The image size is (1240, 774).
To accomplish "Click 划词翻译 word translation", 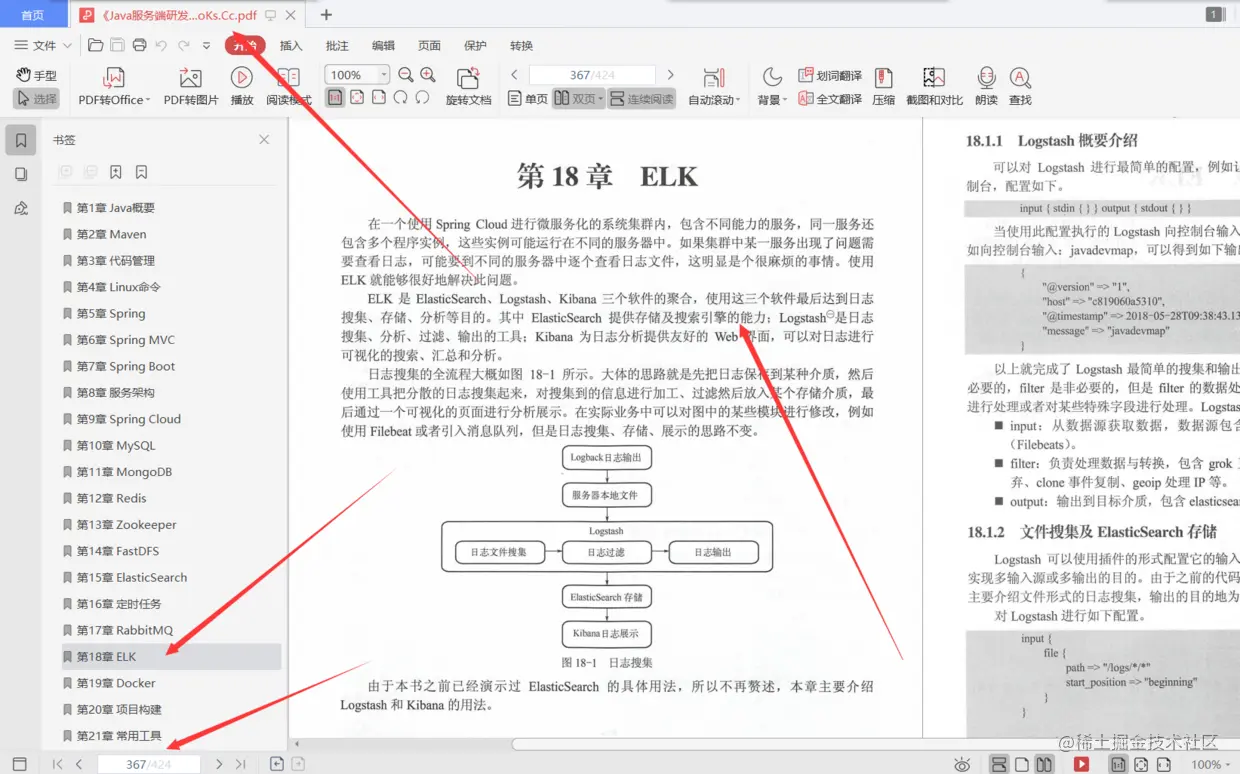I will click(x=830, y=76).
